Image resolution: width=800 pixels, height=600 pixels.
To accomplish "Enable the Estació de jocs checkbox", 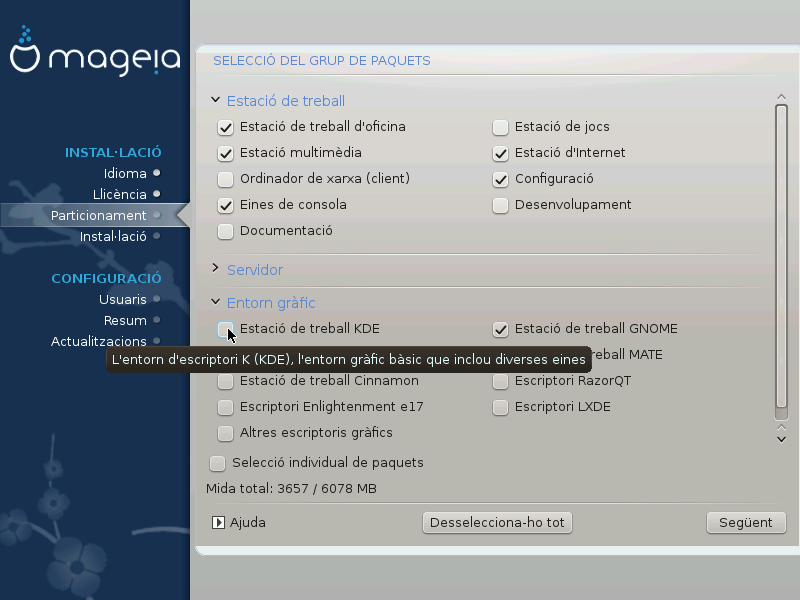I will pos(500,127).
